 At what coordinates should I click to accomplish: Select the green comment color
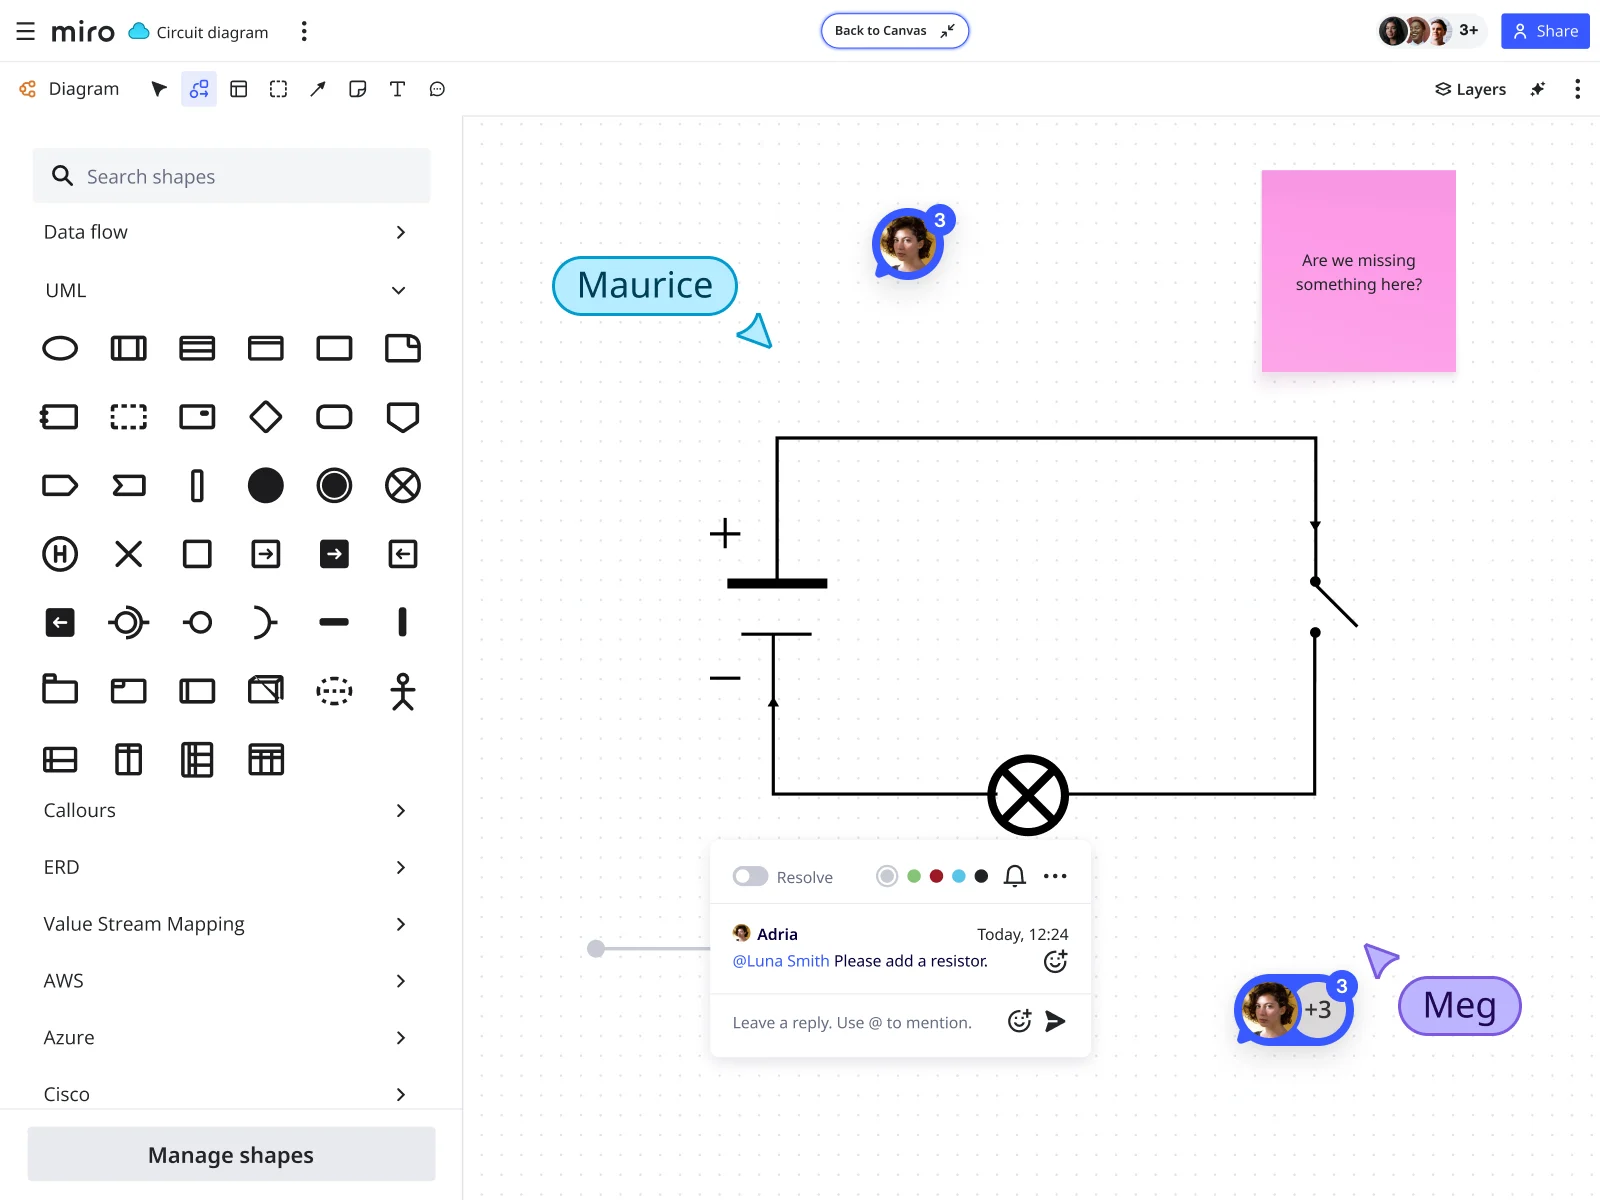tap(914, 877)
